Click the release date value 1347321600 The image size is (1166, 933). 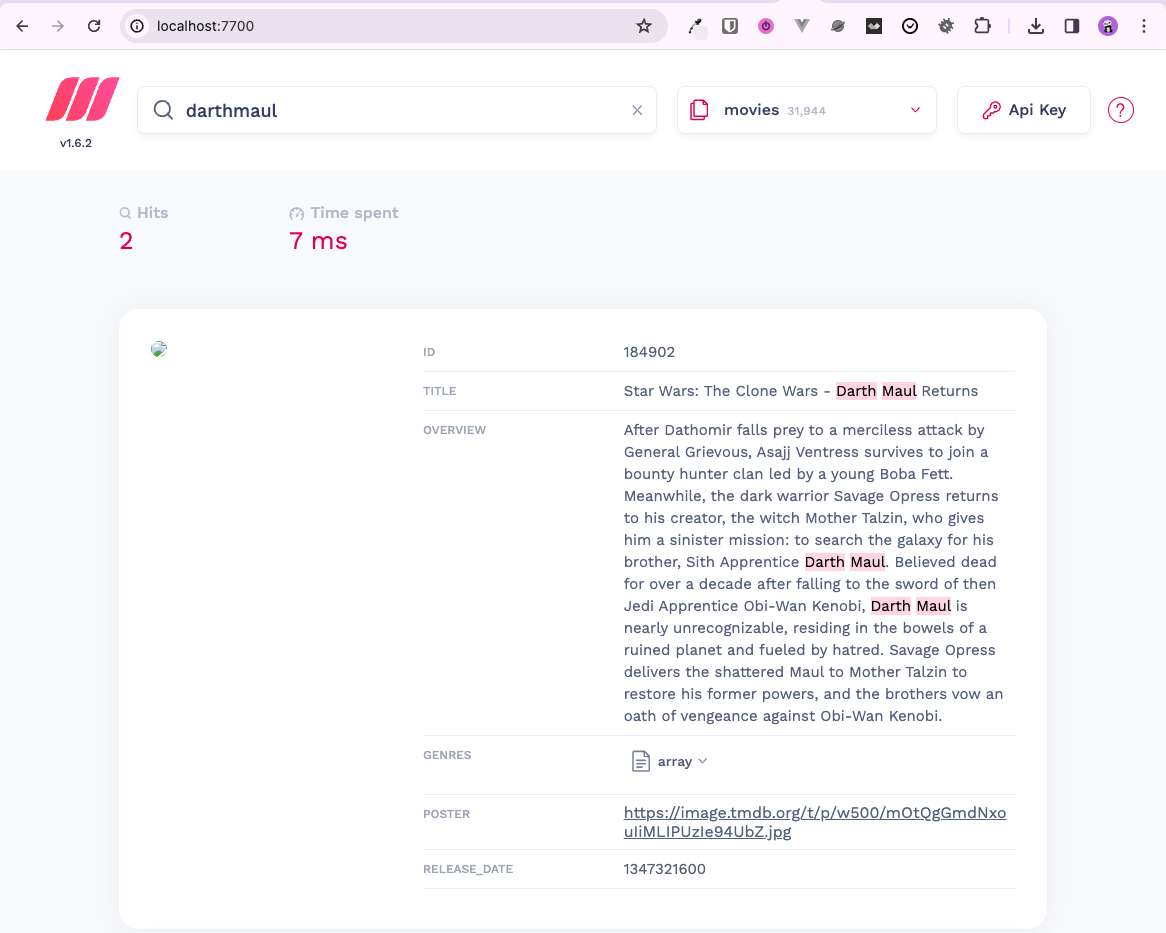664,868
